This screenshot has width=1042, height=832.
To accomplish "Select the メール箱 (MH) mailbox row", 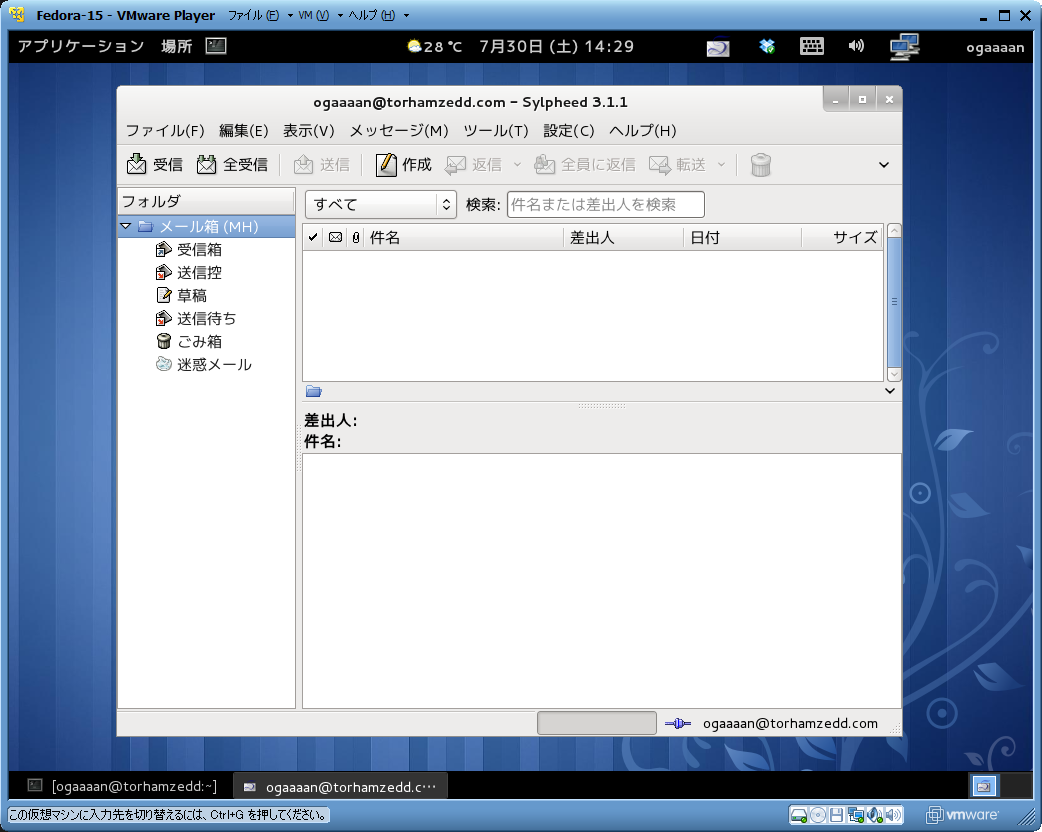I will (x=207, y=227).
